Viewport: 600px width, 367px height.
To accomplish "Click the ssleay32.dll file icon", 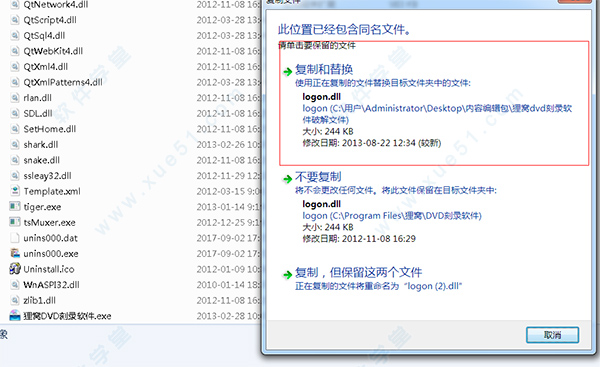I will (15, 176).
